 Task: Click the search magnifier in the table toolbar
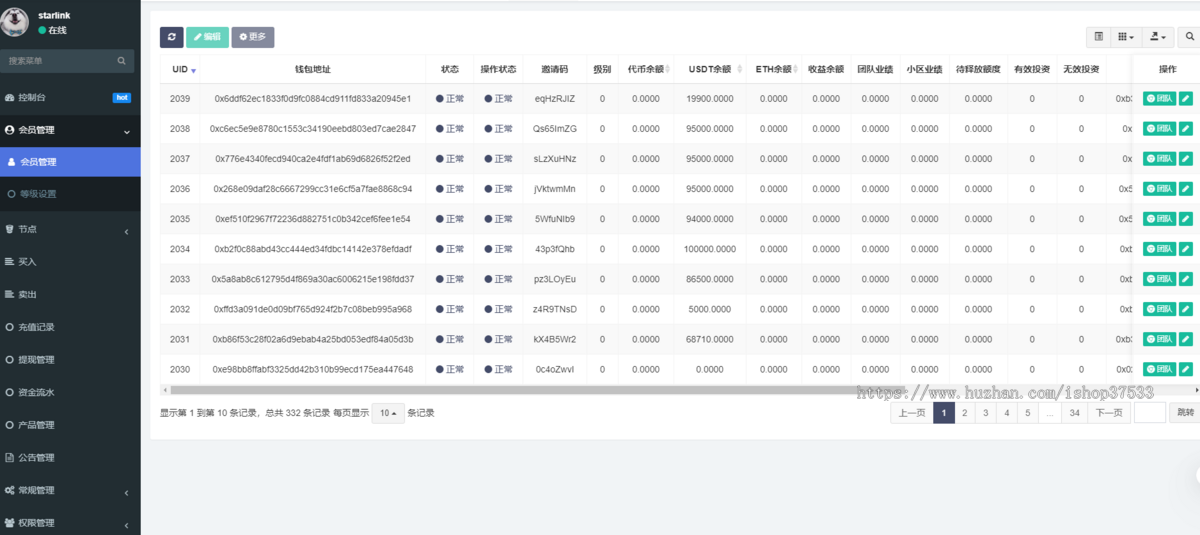pyautogui.click(x=1190, y=37)
